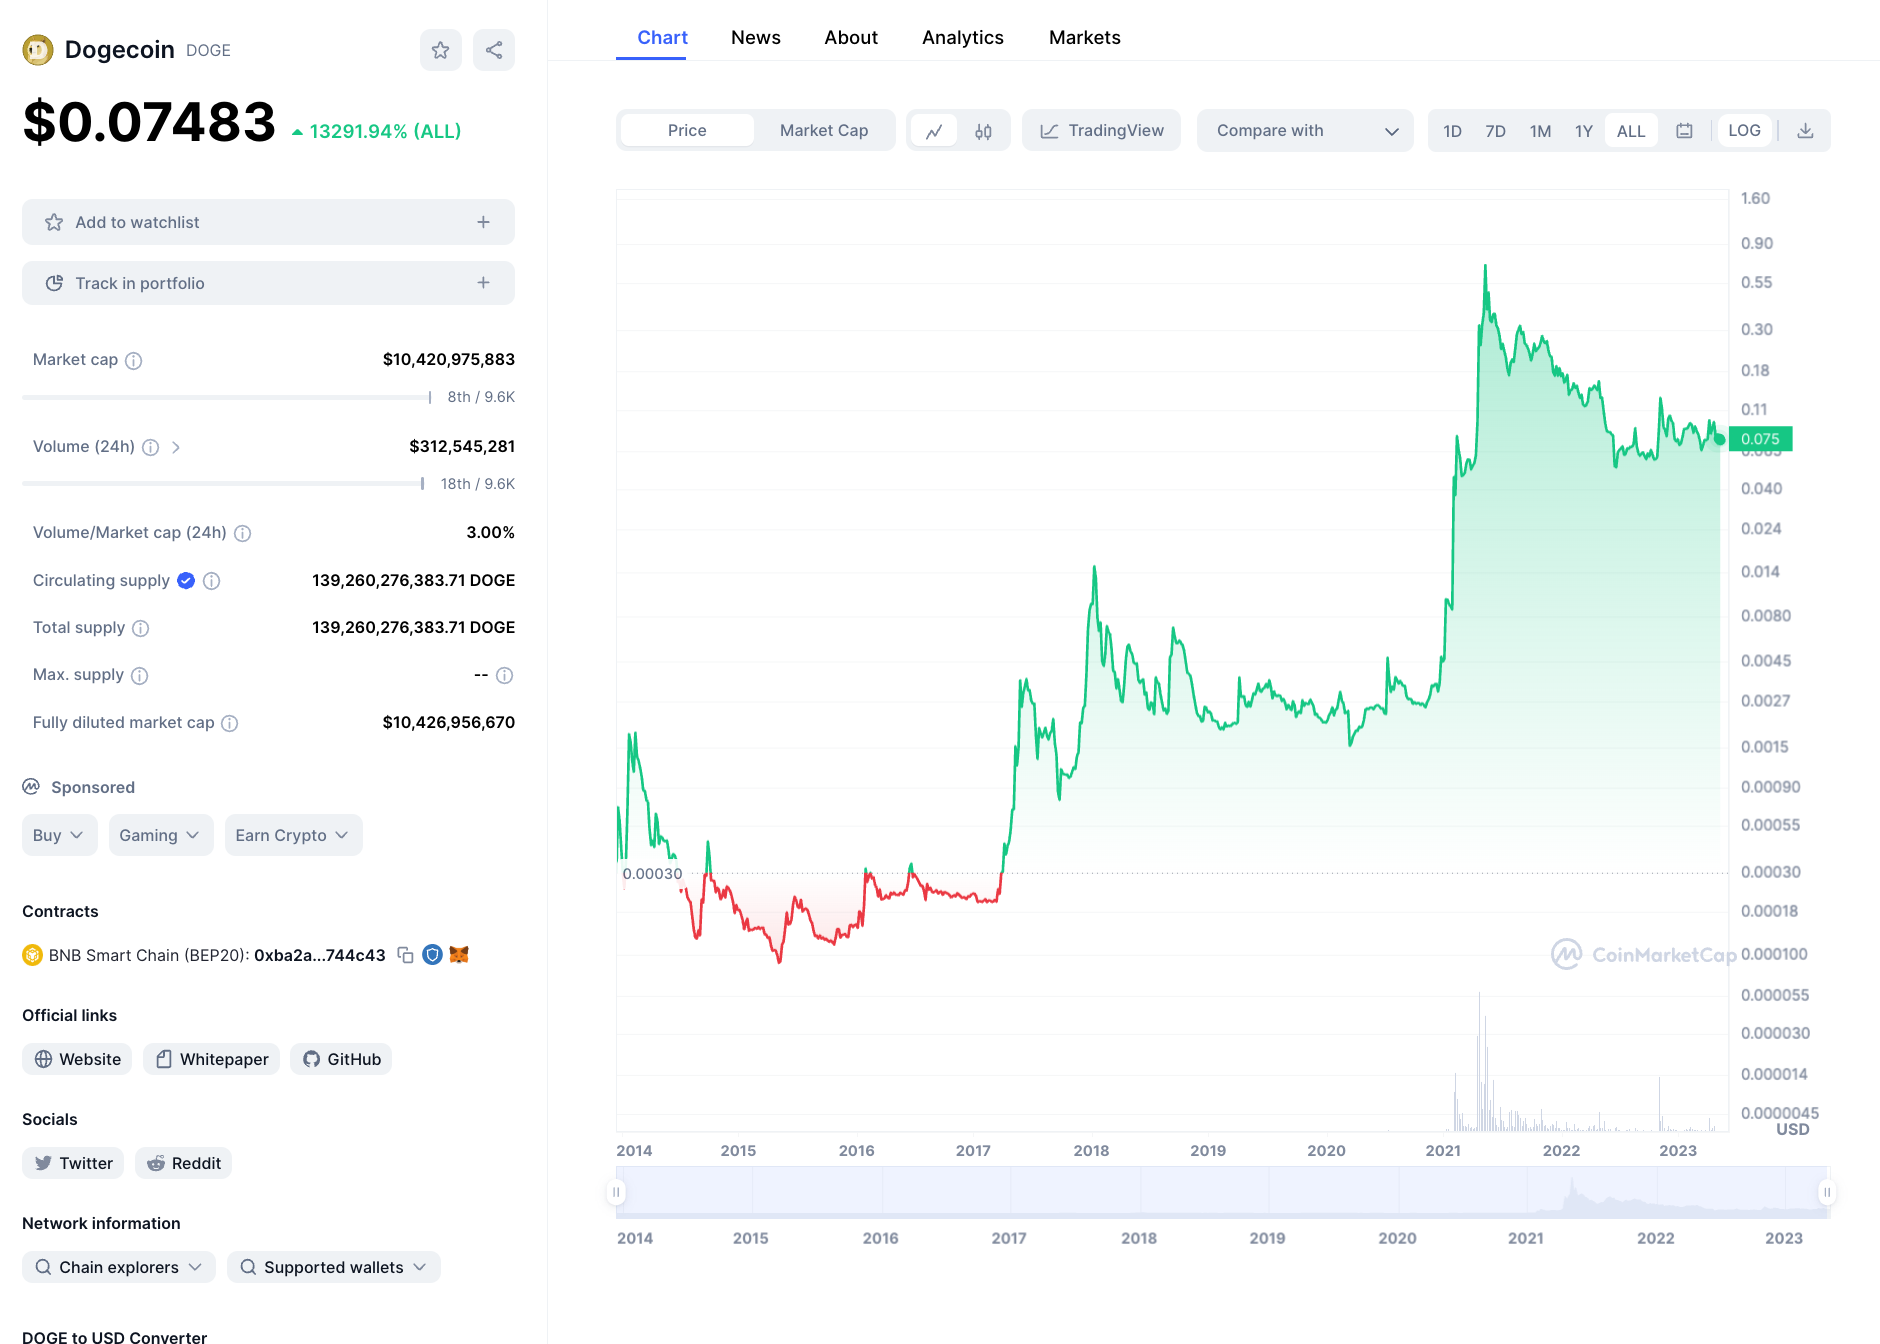Image resolution: width=1880 pixels, height=1344 pixels.
Task: Open the Dogecoin Website link
Action: click(x=77, y=1059)
